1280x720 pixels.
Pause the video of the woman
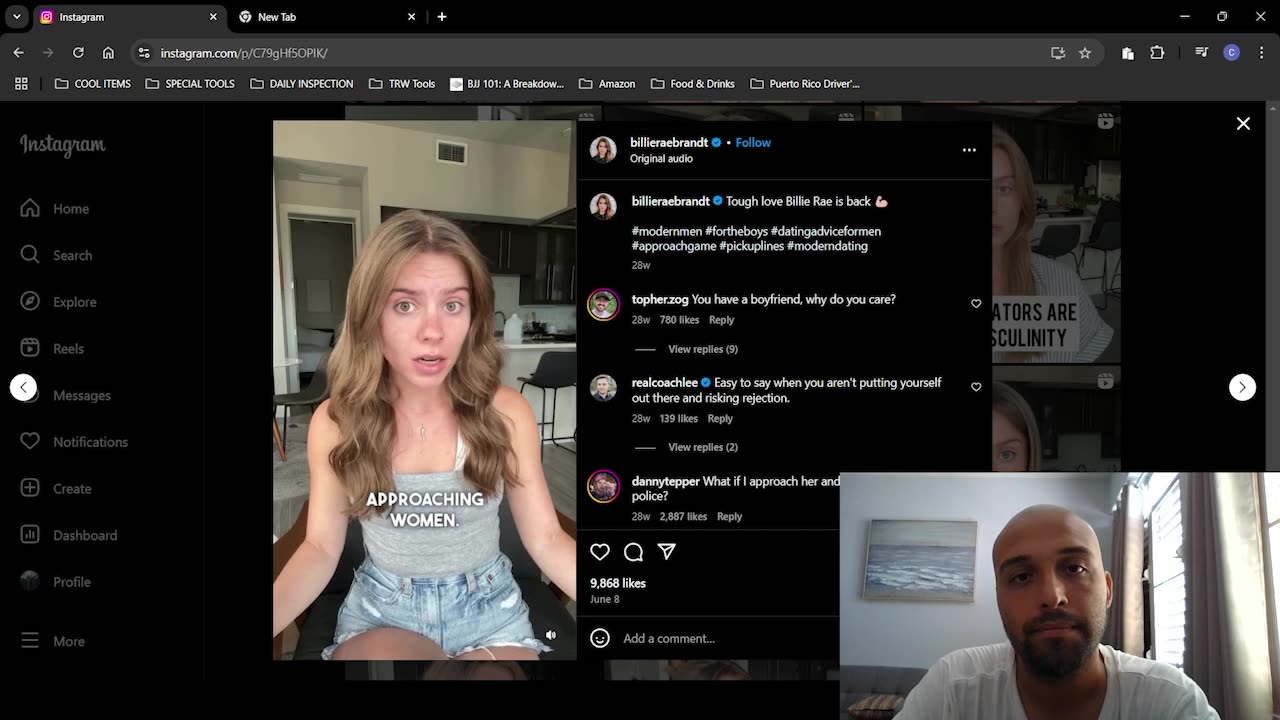tap(425, 390)
